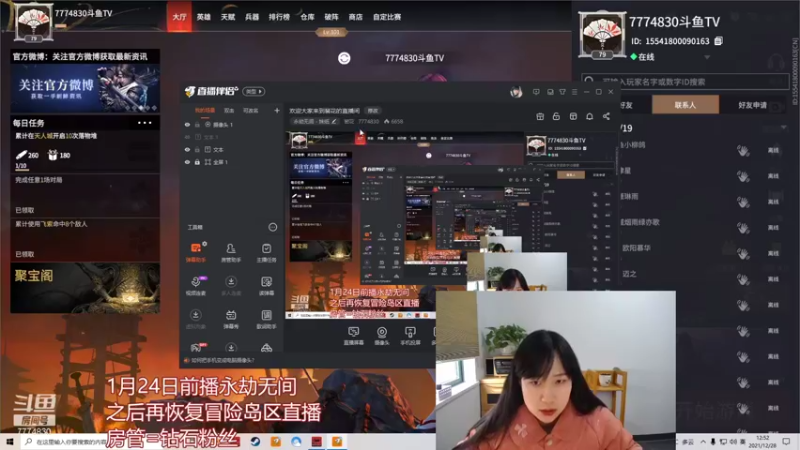Viewport: 800px width, 450px height.
Task: Hide the 文本 source layer
Action: (187, 149)
